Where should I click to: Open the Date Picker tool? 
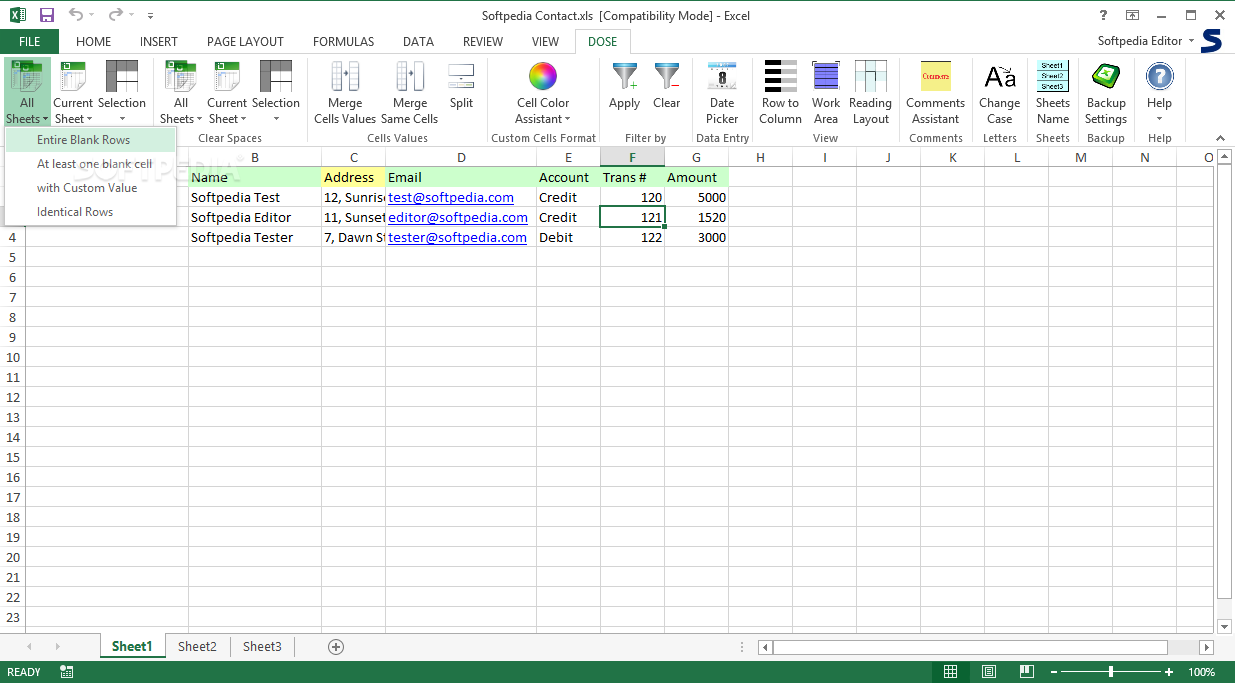[722, 92]
